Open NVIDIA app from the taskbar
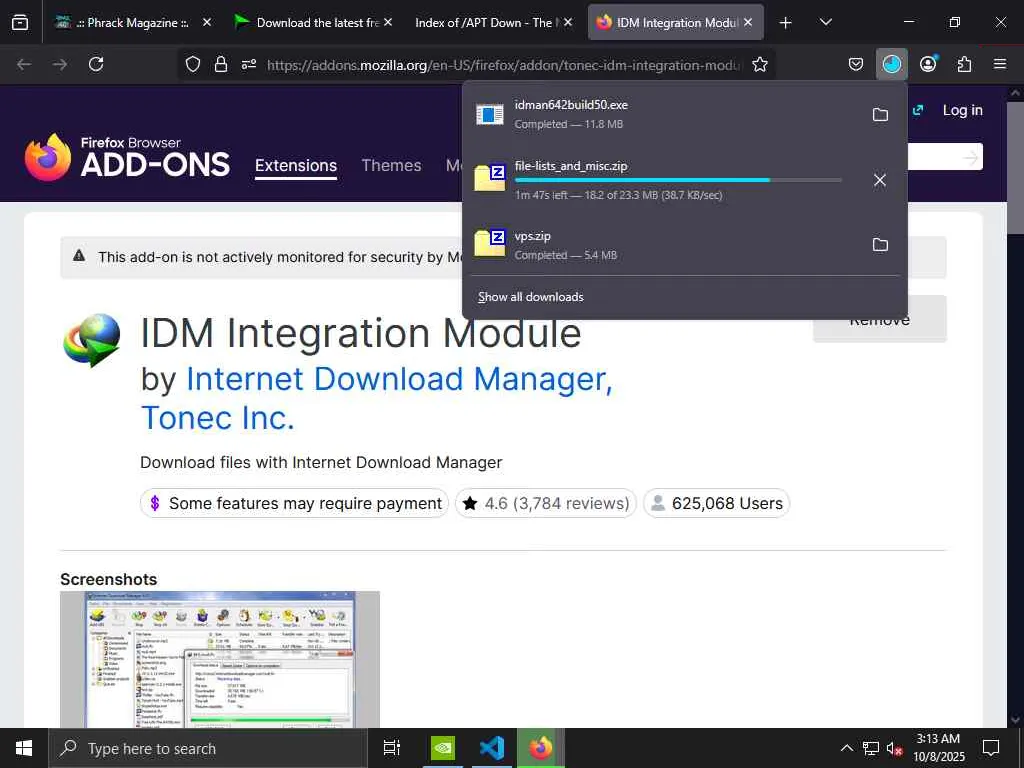 coord(443,748)
